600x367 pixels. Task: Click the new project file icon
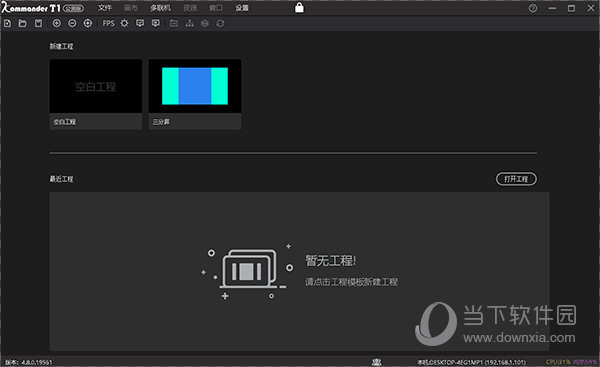pos(7,24)
